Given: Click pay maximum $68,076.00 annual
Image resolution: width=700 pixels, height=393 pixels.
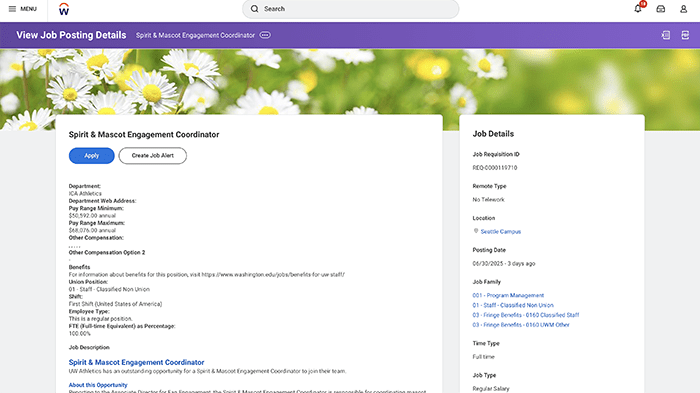Looking at the screenshot, I should pos(92,230).
